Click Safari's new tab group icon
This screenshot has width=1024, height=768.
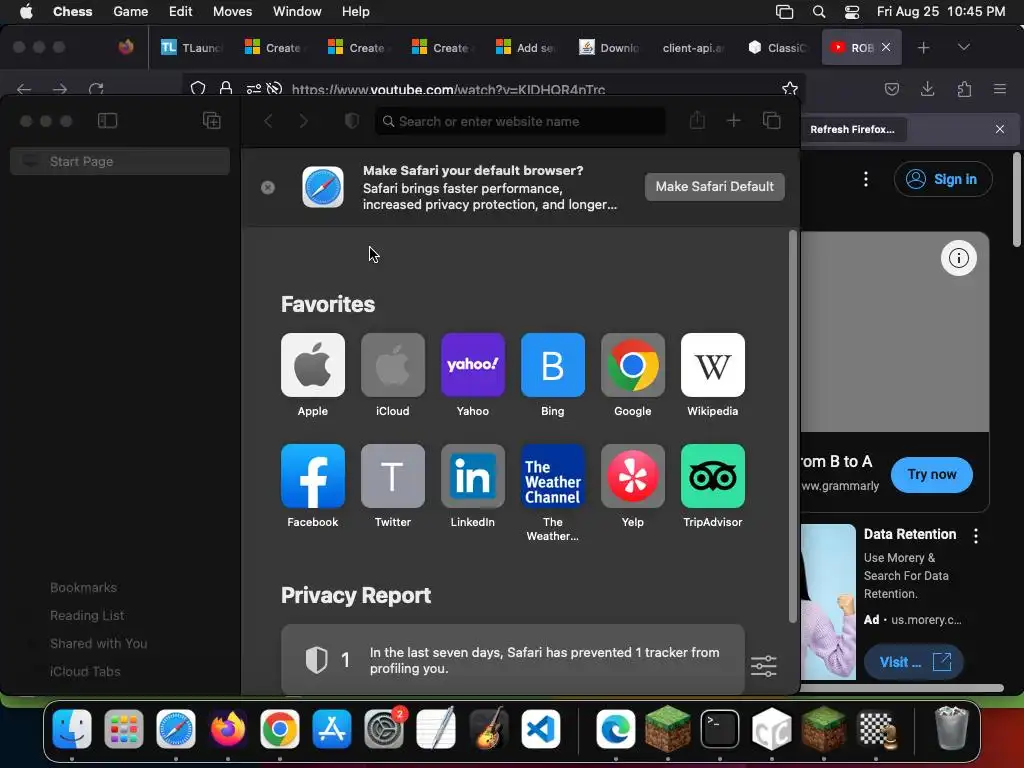[212, 121]
